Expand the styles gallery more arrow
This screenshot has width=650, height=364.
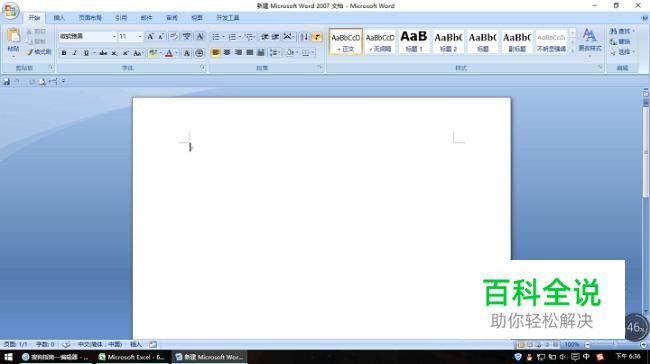point(572,50)
